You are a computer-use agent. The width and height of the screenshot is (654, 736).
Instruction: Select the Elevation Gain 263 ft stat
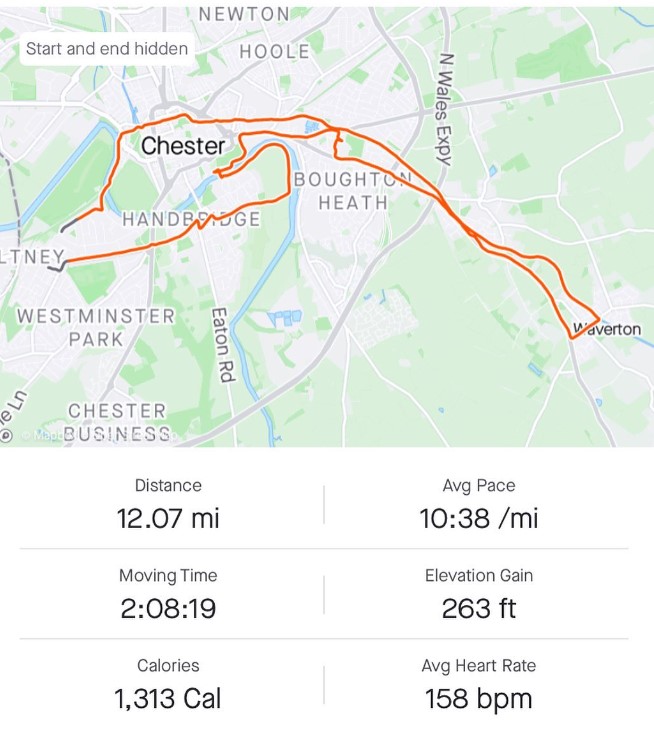pos(479,595)
